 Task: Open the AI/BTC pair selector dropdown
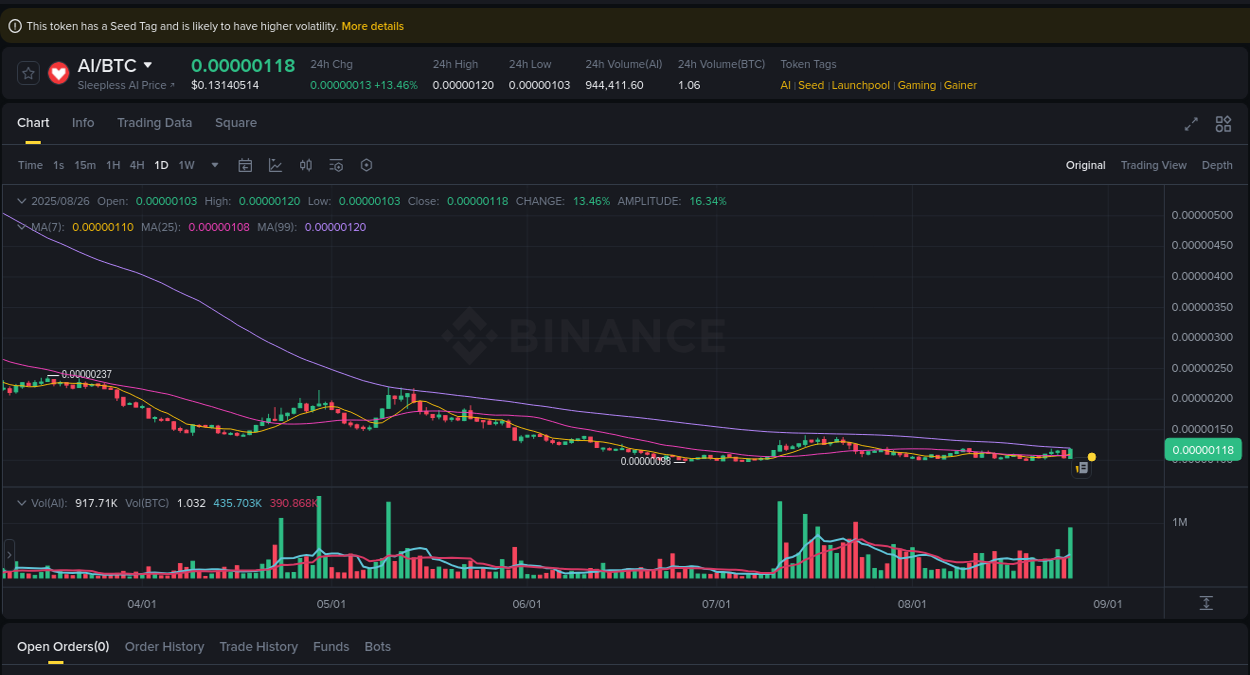pos(148,65)
